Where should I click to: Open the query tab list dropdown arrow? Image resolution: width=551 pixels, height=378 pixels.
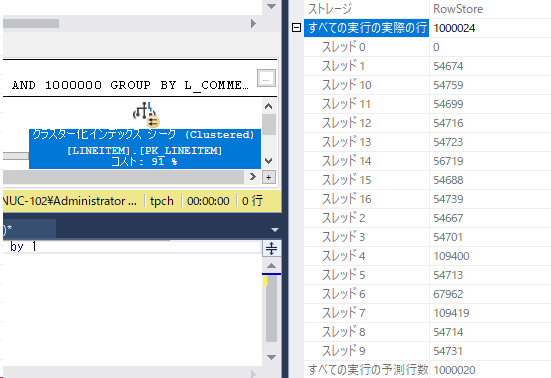275,230
